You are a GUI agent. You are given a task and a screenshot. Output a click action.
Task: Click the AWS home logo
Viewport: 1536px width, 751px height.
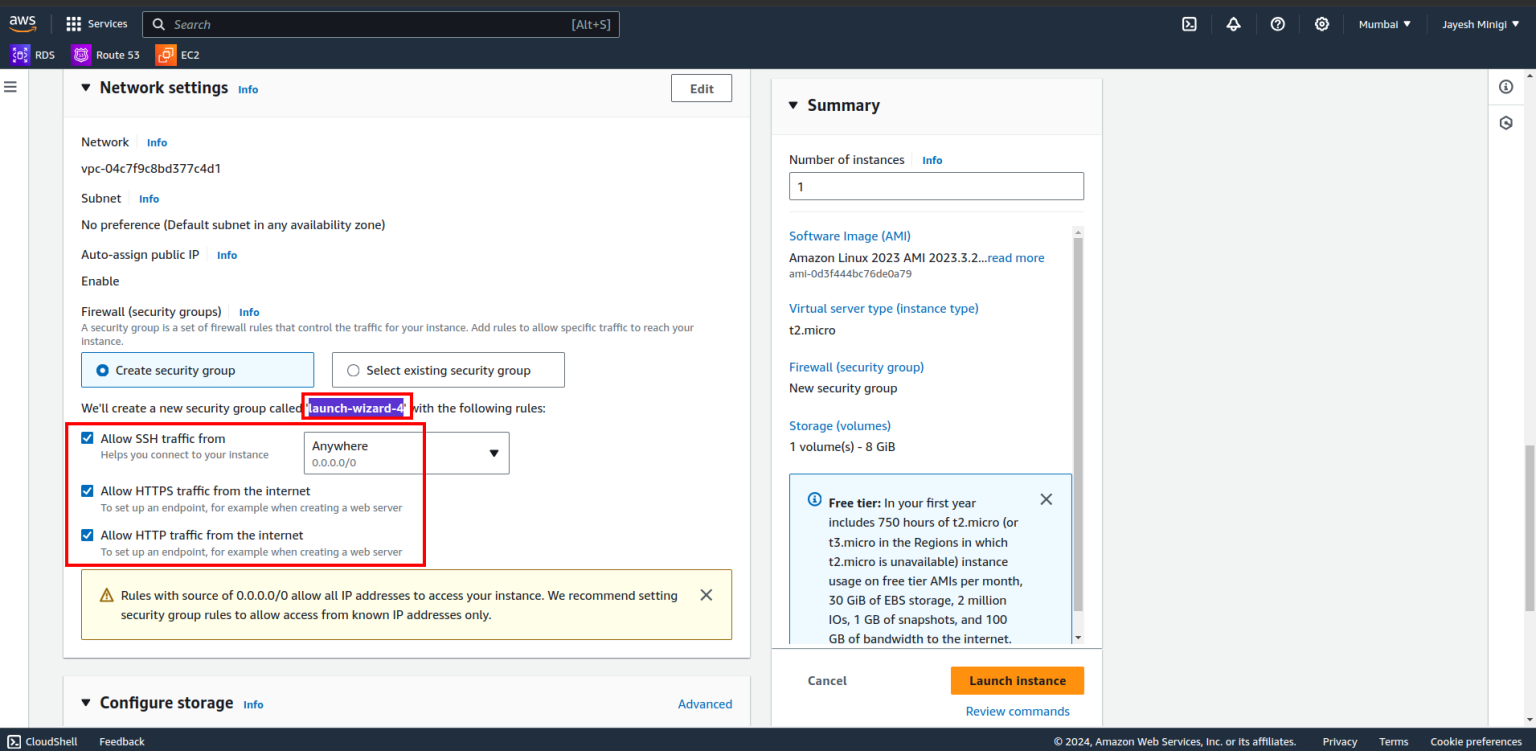coord(22,23)
